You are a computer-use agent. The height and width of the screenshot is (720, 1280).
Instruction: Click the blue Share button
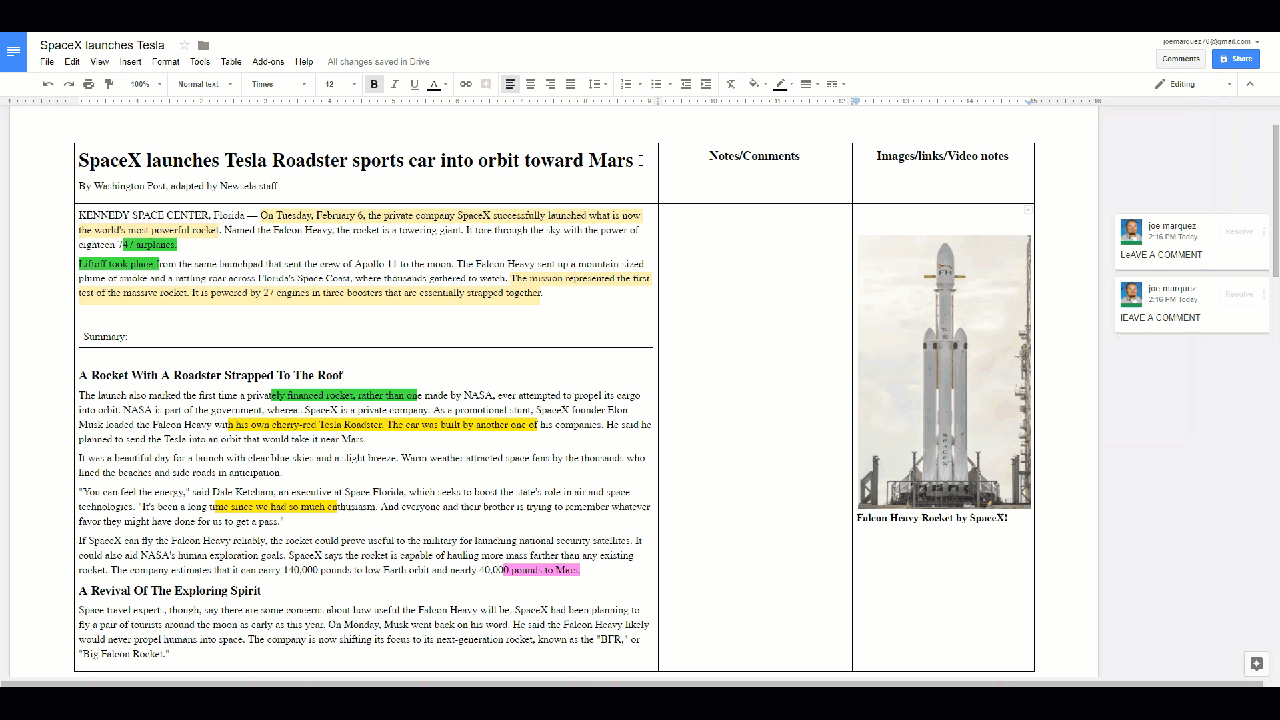[x=1236, y=59]
